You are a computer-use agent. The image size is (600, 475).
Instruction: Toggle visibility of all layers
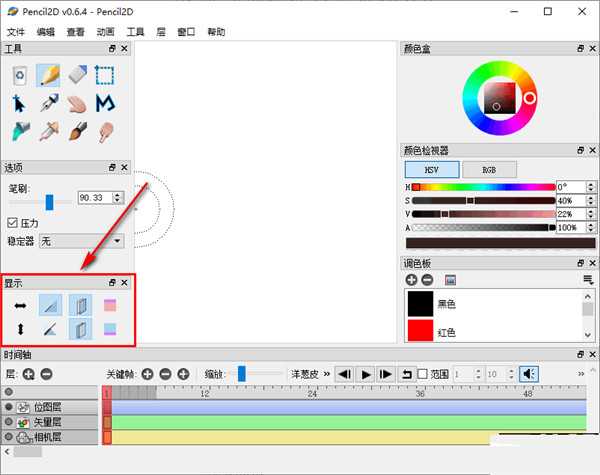click(8, 392)
